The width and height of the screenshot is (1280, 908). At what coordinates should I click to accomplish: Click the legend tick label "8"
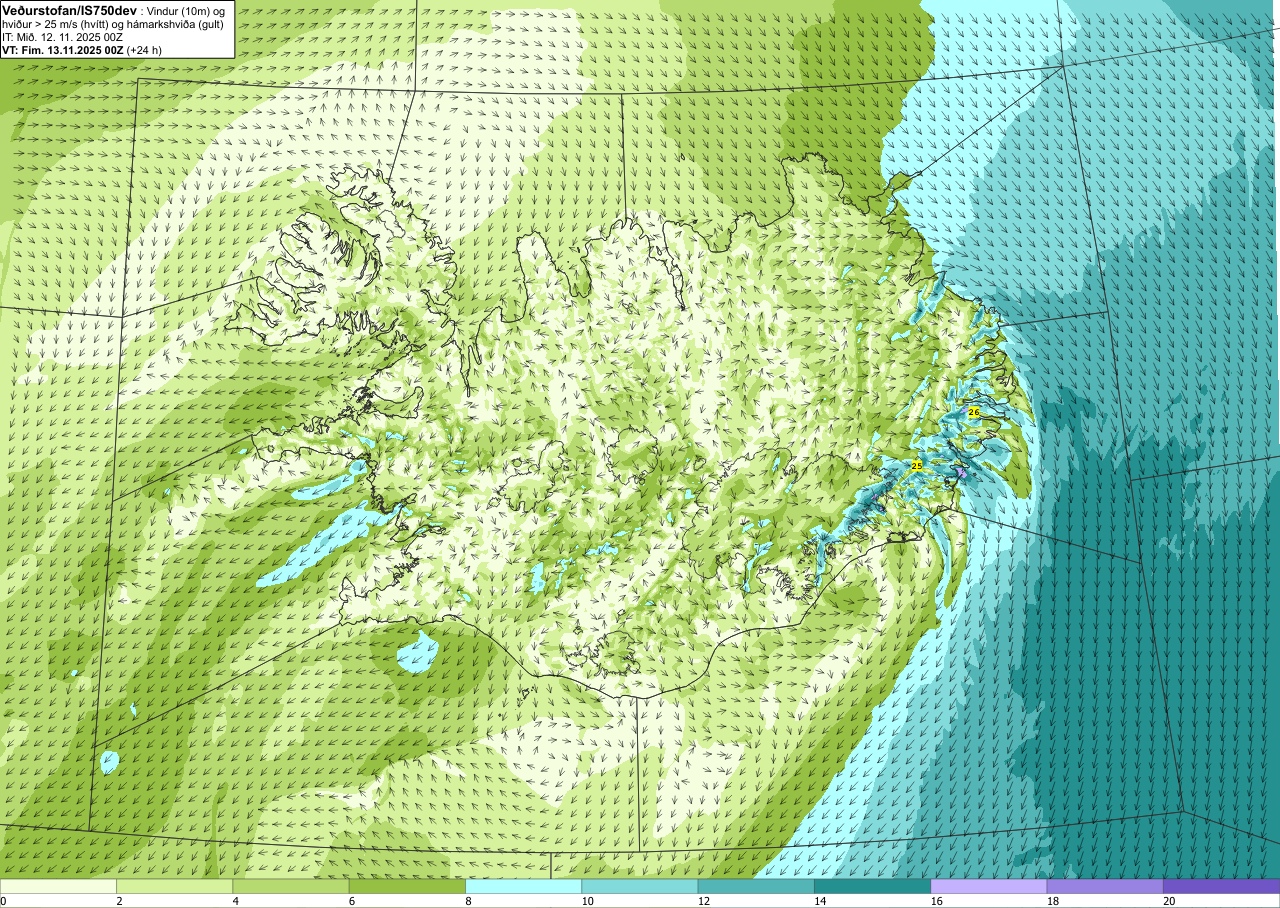(x=468, y=901)
